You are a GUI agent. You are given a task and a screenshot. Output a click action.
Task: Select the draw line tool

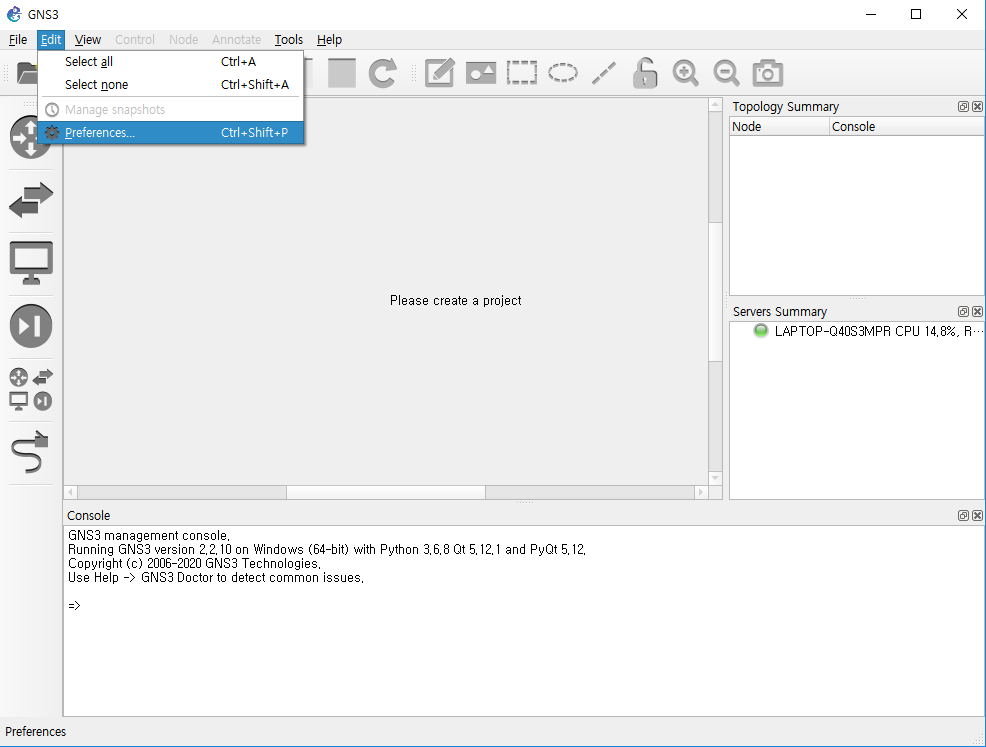[x=604, y=73]
